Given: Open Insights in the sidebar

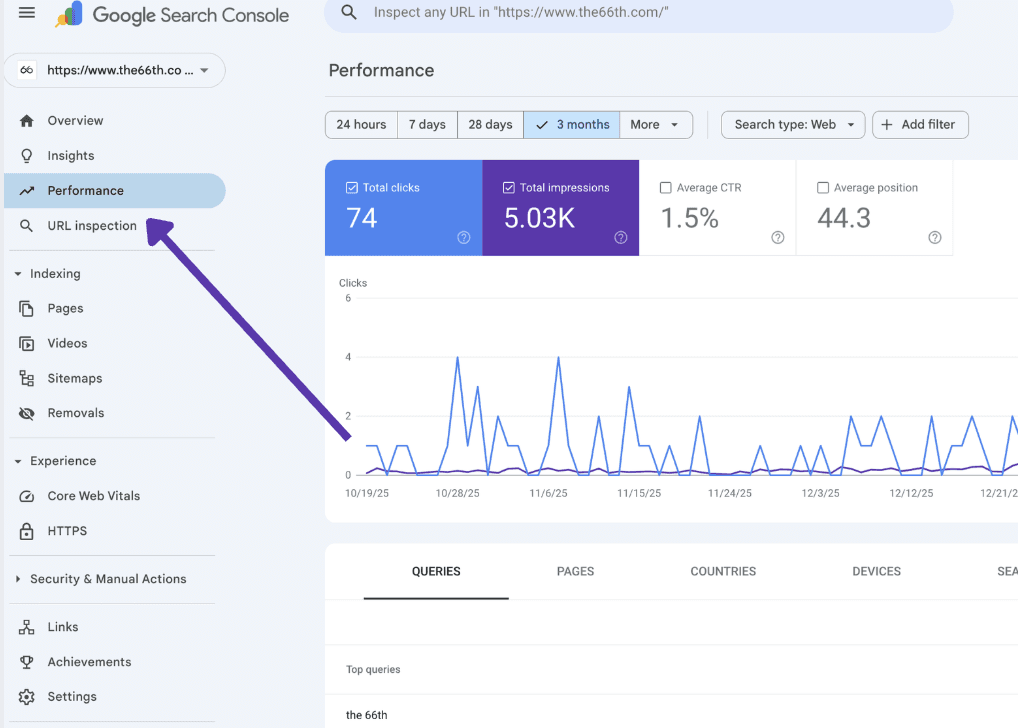Looking at the screenshot, I should (115, 156).
